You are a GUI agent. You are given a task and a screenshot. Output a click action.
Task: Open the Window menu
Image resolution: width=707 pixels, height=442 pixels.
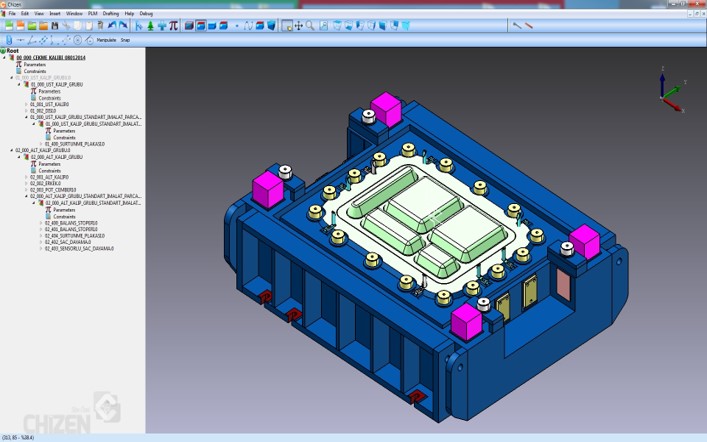pyautogui.click(x=74, y=14)
